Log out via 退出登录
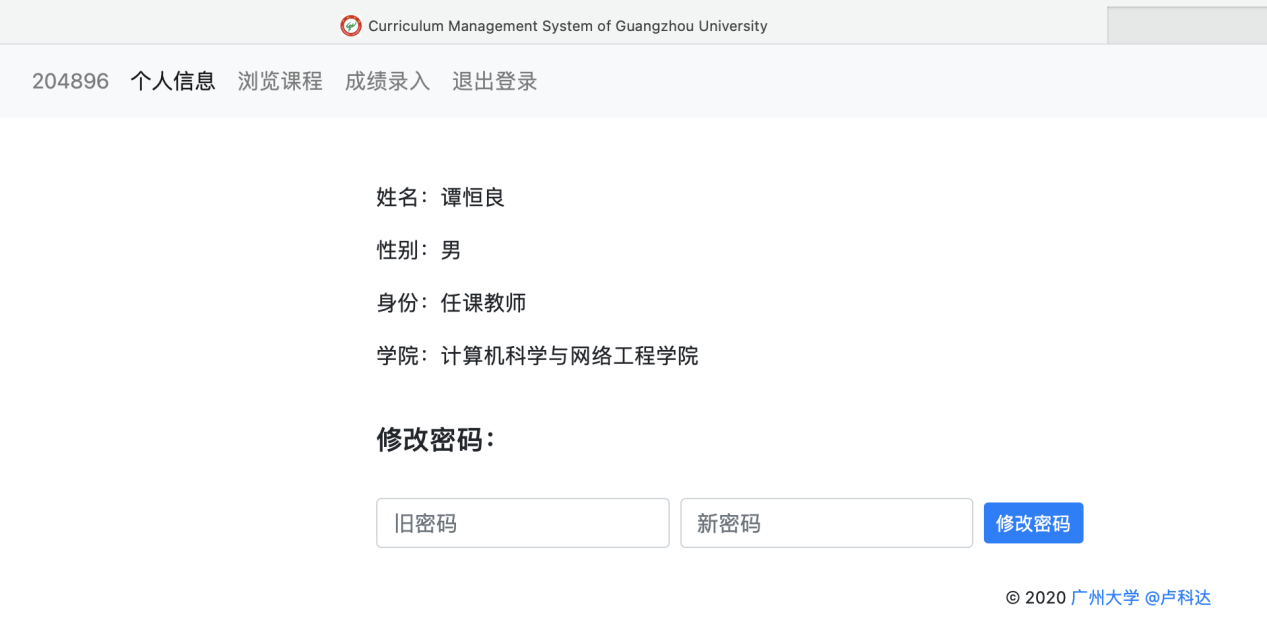The image size is (1267, 622). pos(494,81)
